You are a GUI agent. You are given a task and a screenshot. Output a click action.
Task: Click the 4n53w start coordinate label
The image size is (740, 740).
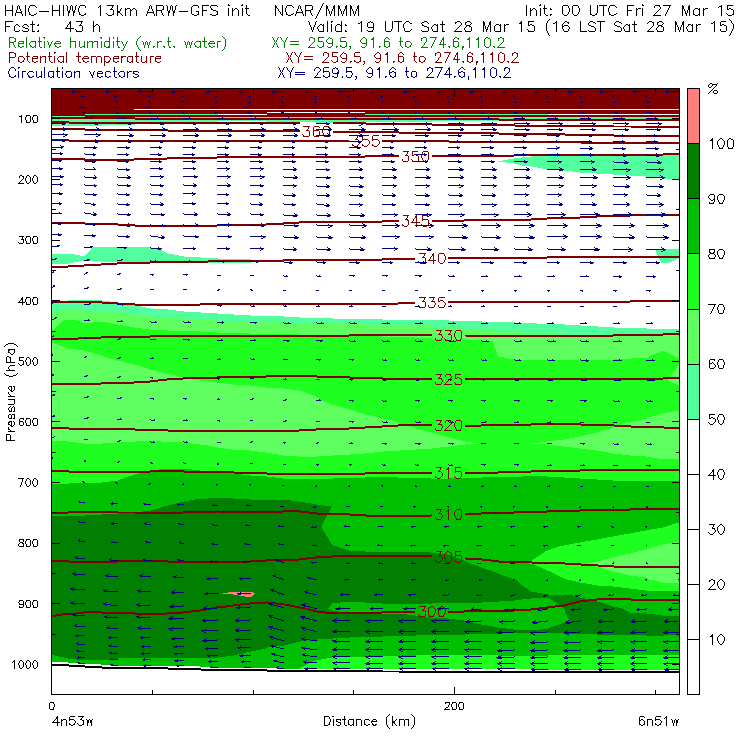[72, 721]
